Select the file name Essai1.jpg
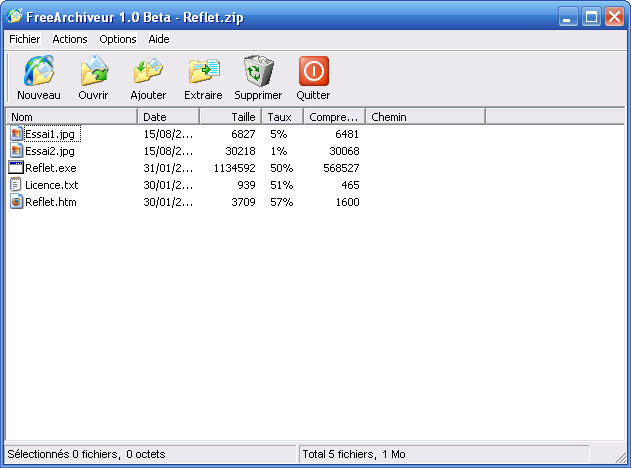The width and height of the screenshot is (631, 468). pos(50,134)
